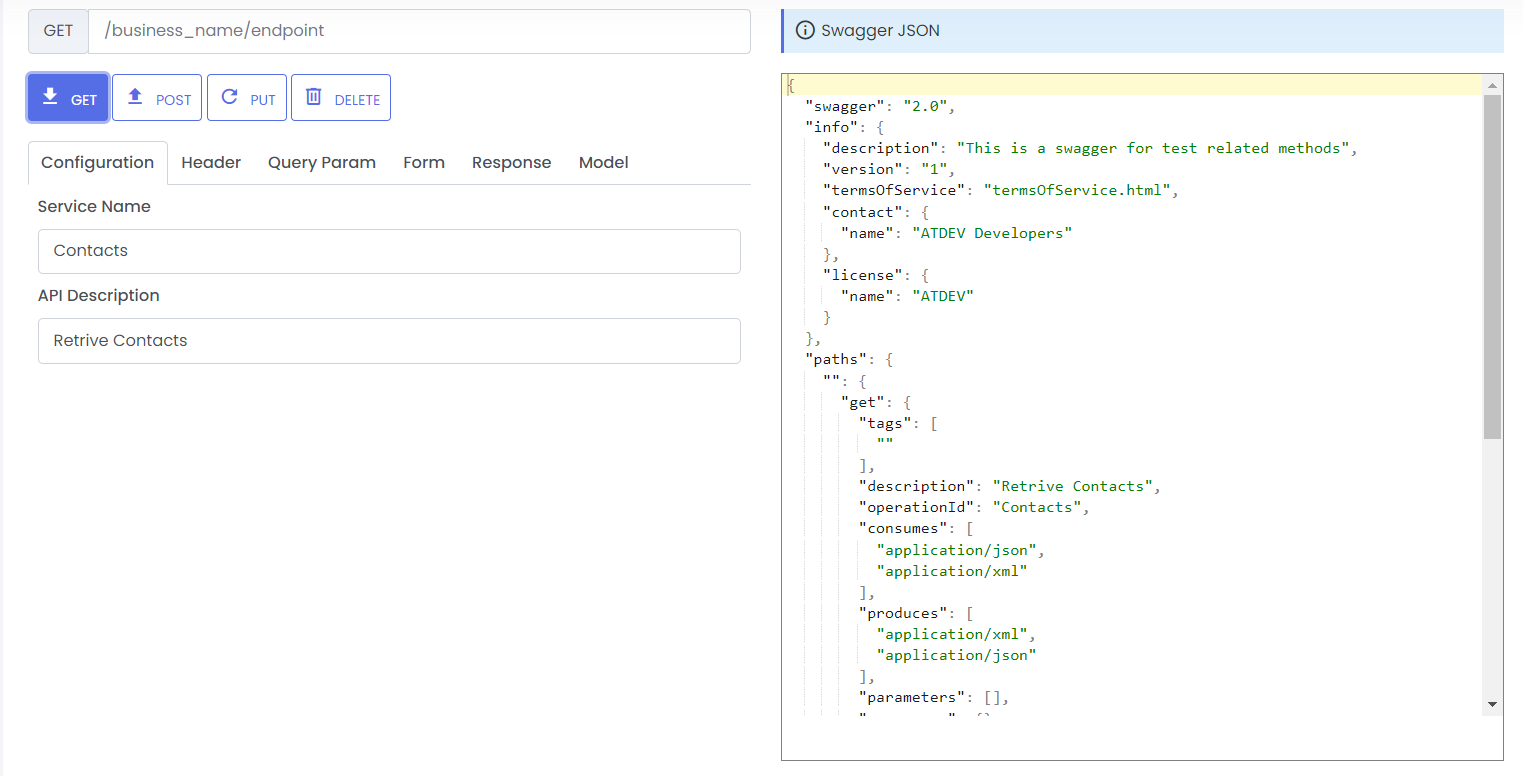1523x776 pixels.
Task: Click "application/xml" under consumes
Action: coord(952,571)
